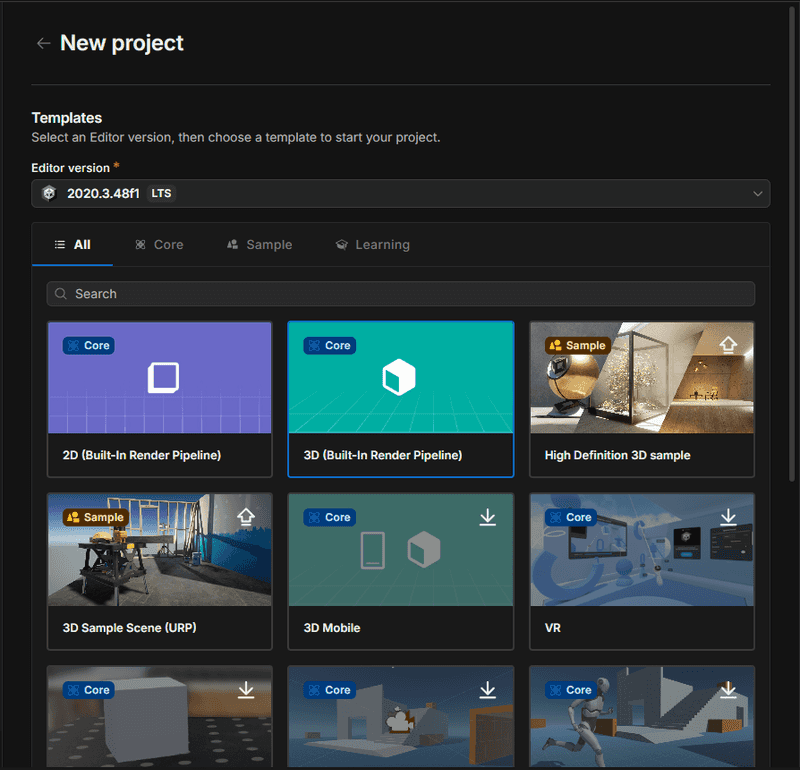Screen dimensions: 800x770
Task: Switch to the Sample templates tab
Action: pos(259,245)
